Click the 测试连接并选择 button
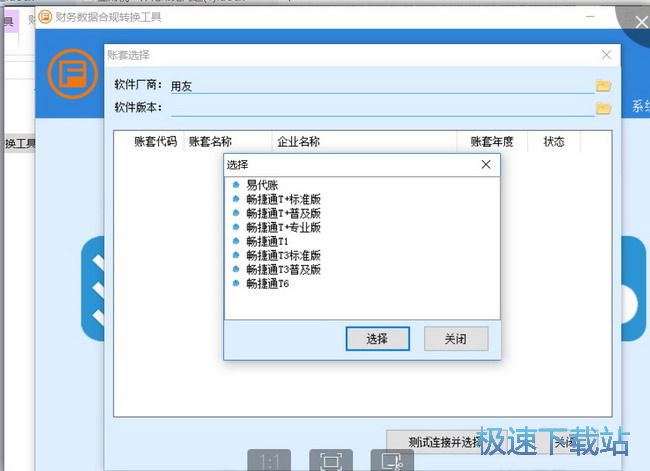Image resolution: width=650 pixels, height=471 pixels. point(446,442)
